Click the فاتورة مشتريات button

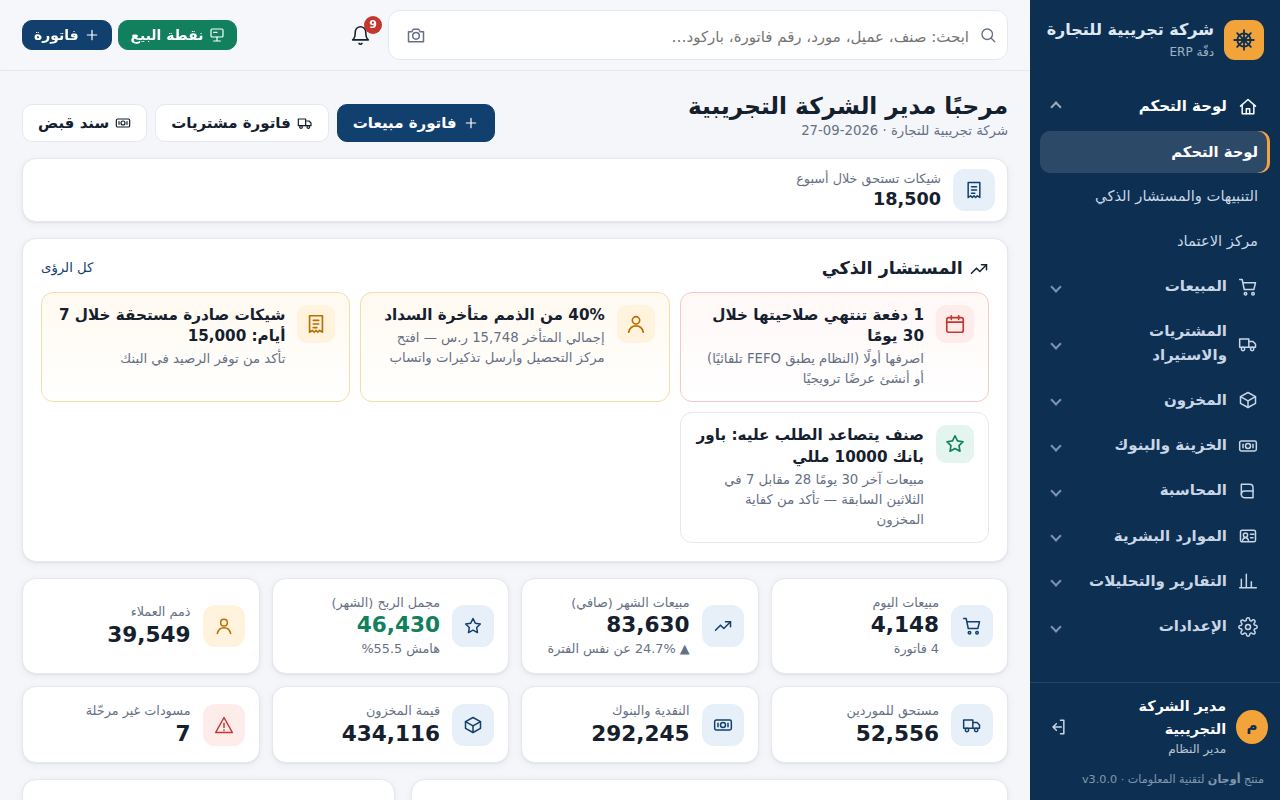242,123
